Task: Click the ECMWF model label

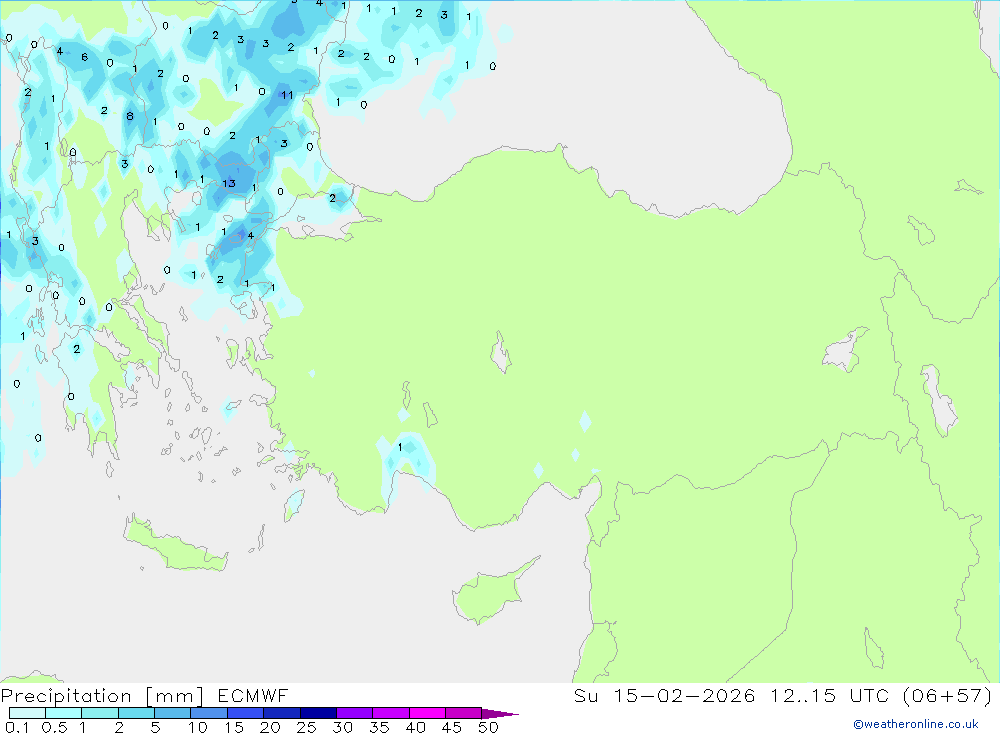Action: pyautogui.click(x=253, y=695)
